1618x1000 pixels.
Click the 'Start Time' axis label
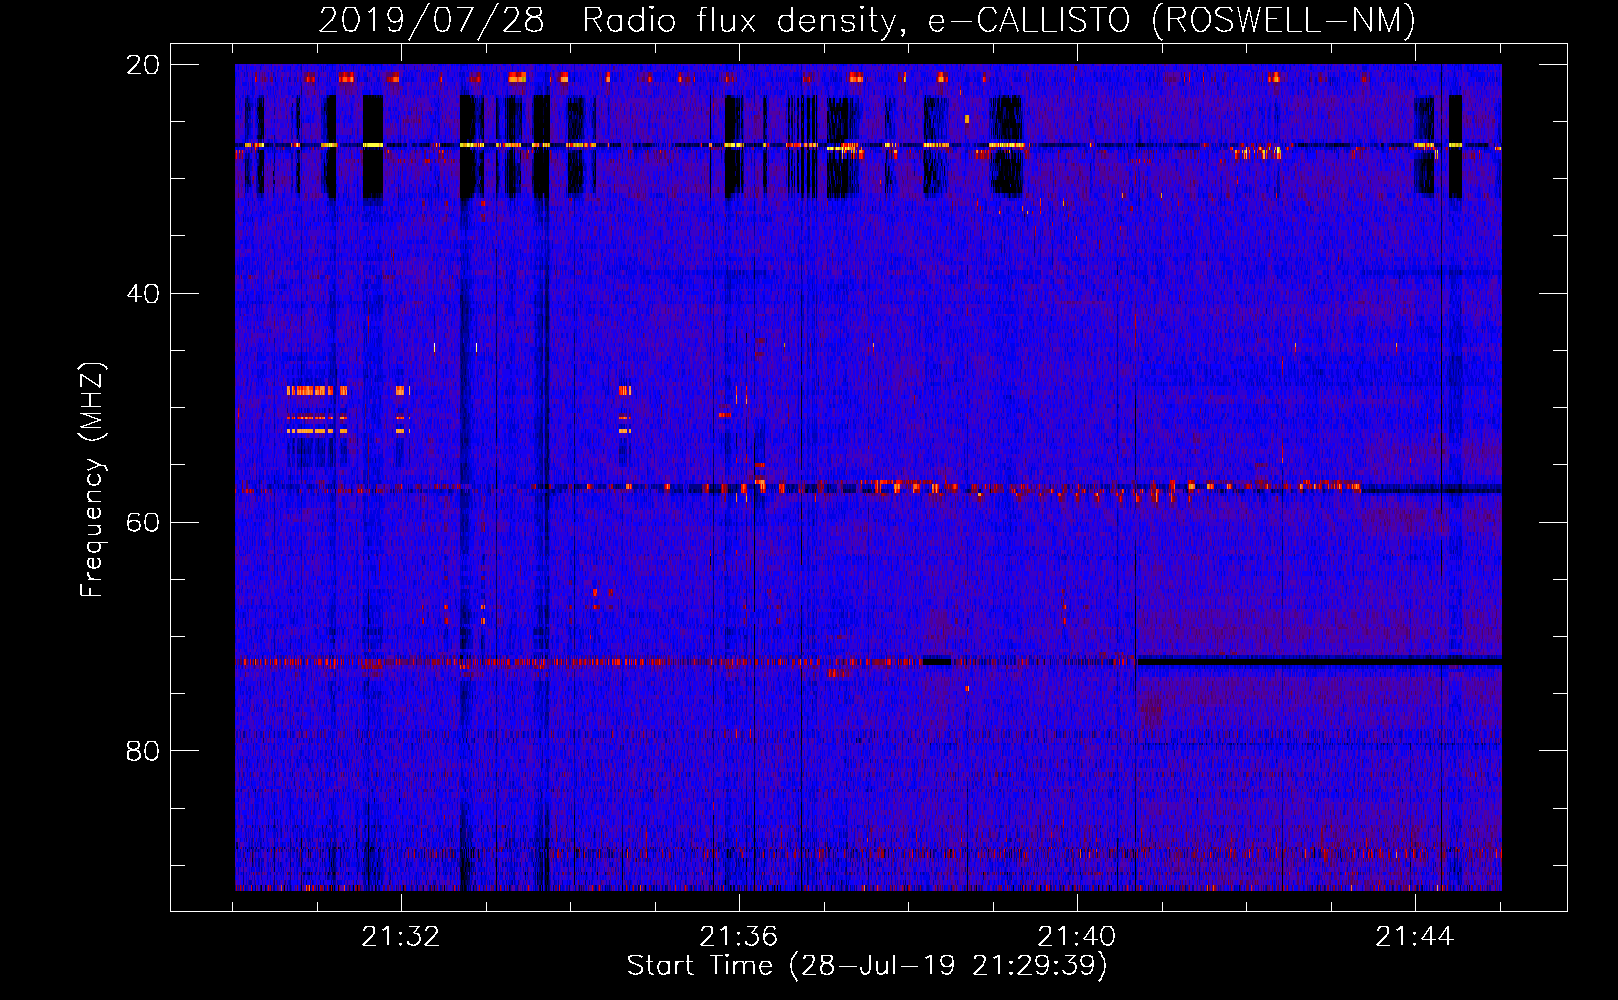pos(867,966)
